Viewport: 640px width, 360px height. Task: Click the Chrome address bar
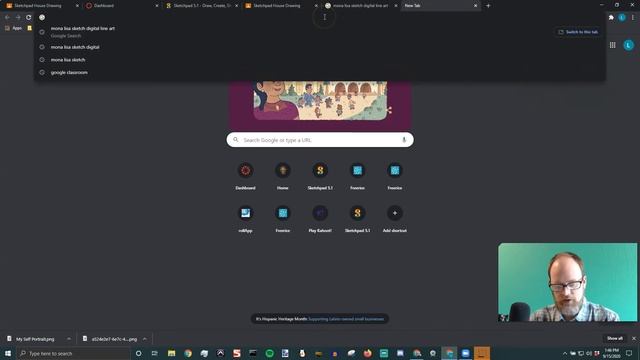pos(320,18)
